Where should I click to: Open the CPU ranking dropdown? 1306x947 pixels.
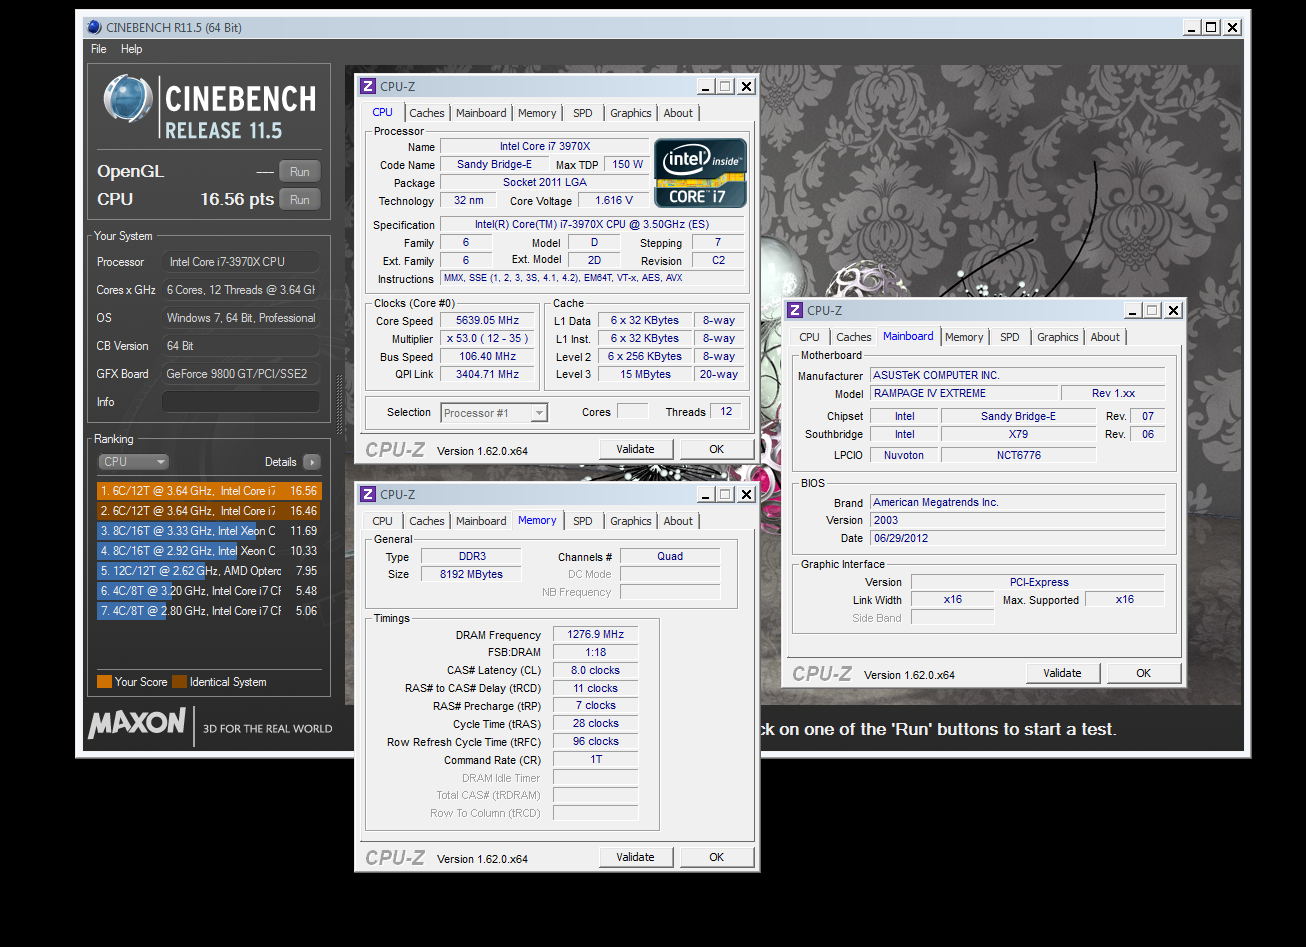pyautogui.click(x=134, y=462)
